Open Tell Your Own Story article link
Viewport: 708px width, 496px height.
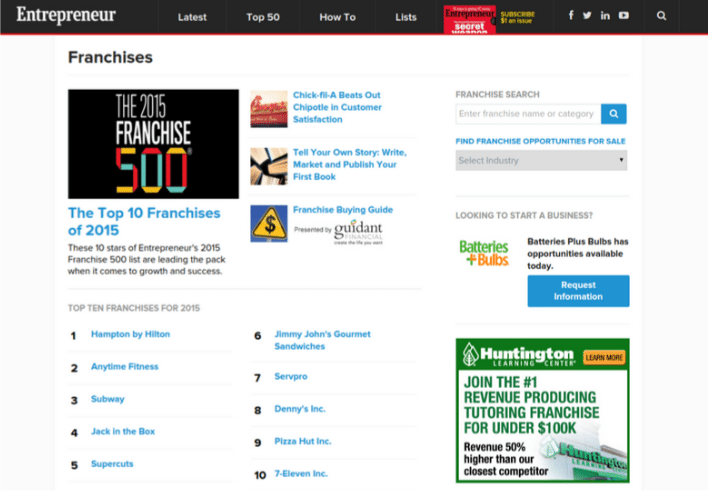coord(349,164)
